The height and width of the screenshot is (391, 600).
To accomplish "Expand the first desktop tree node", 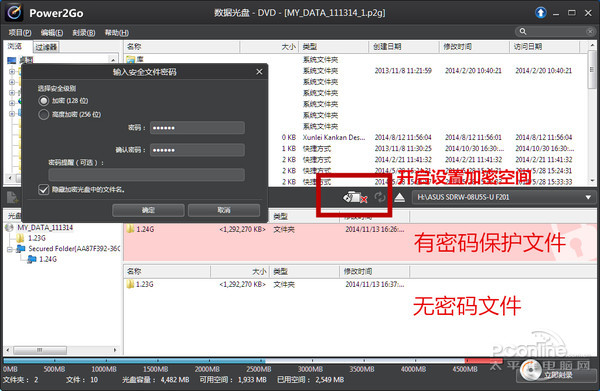I will (x=11, y=72).
